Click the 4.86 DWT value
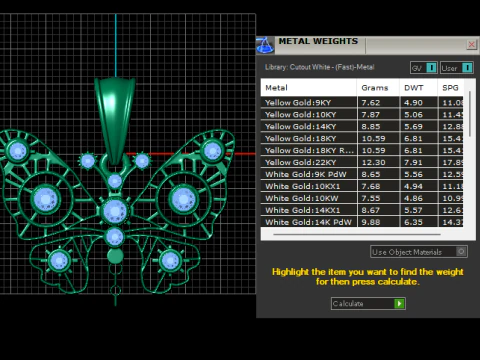 pos(413,198)
